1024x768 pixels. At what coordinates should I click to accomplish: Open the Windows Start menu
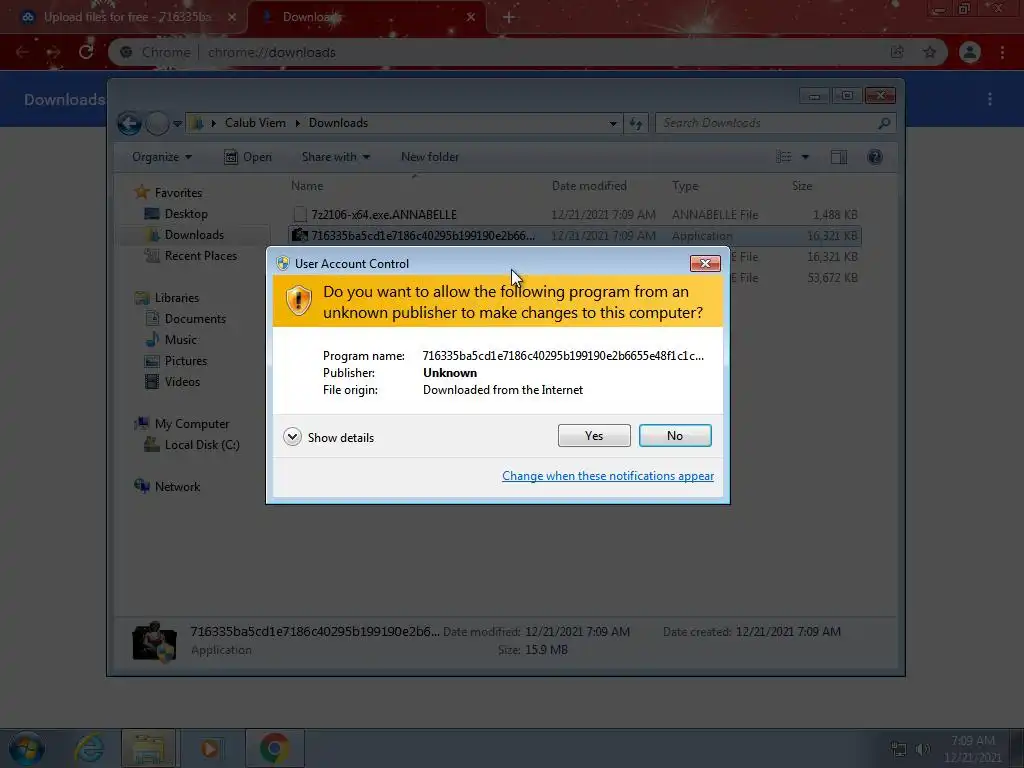point(26,748)
